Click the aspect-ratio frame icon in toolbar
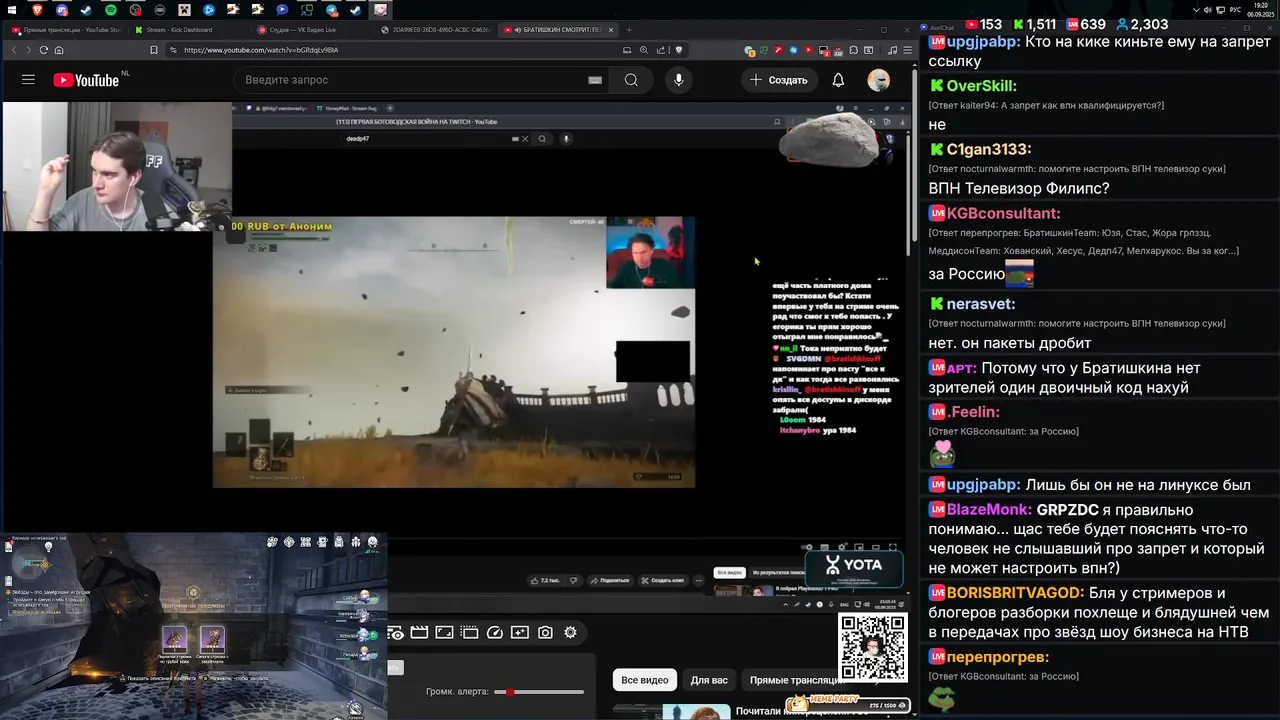Image resolution: width=1280 pixels, height=720 pixels. click(x=444, y=633)
